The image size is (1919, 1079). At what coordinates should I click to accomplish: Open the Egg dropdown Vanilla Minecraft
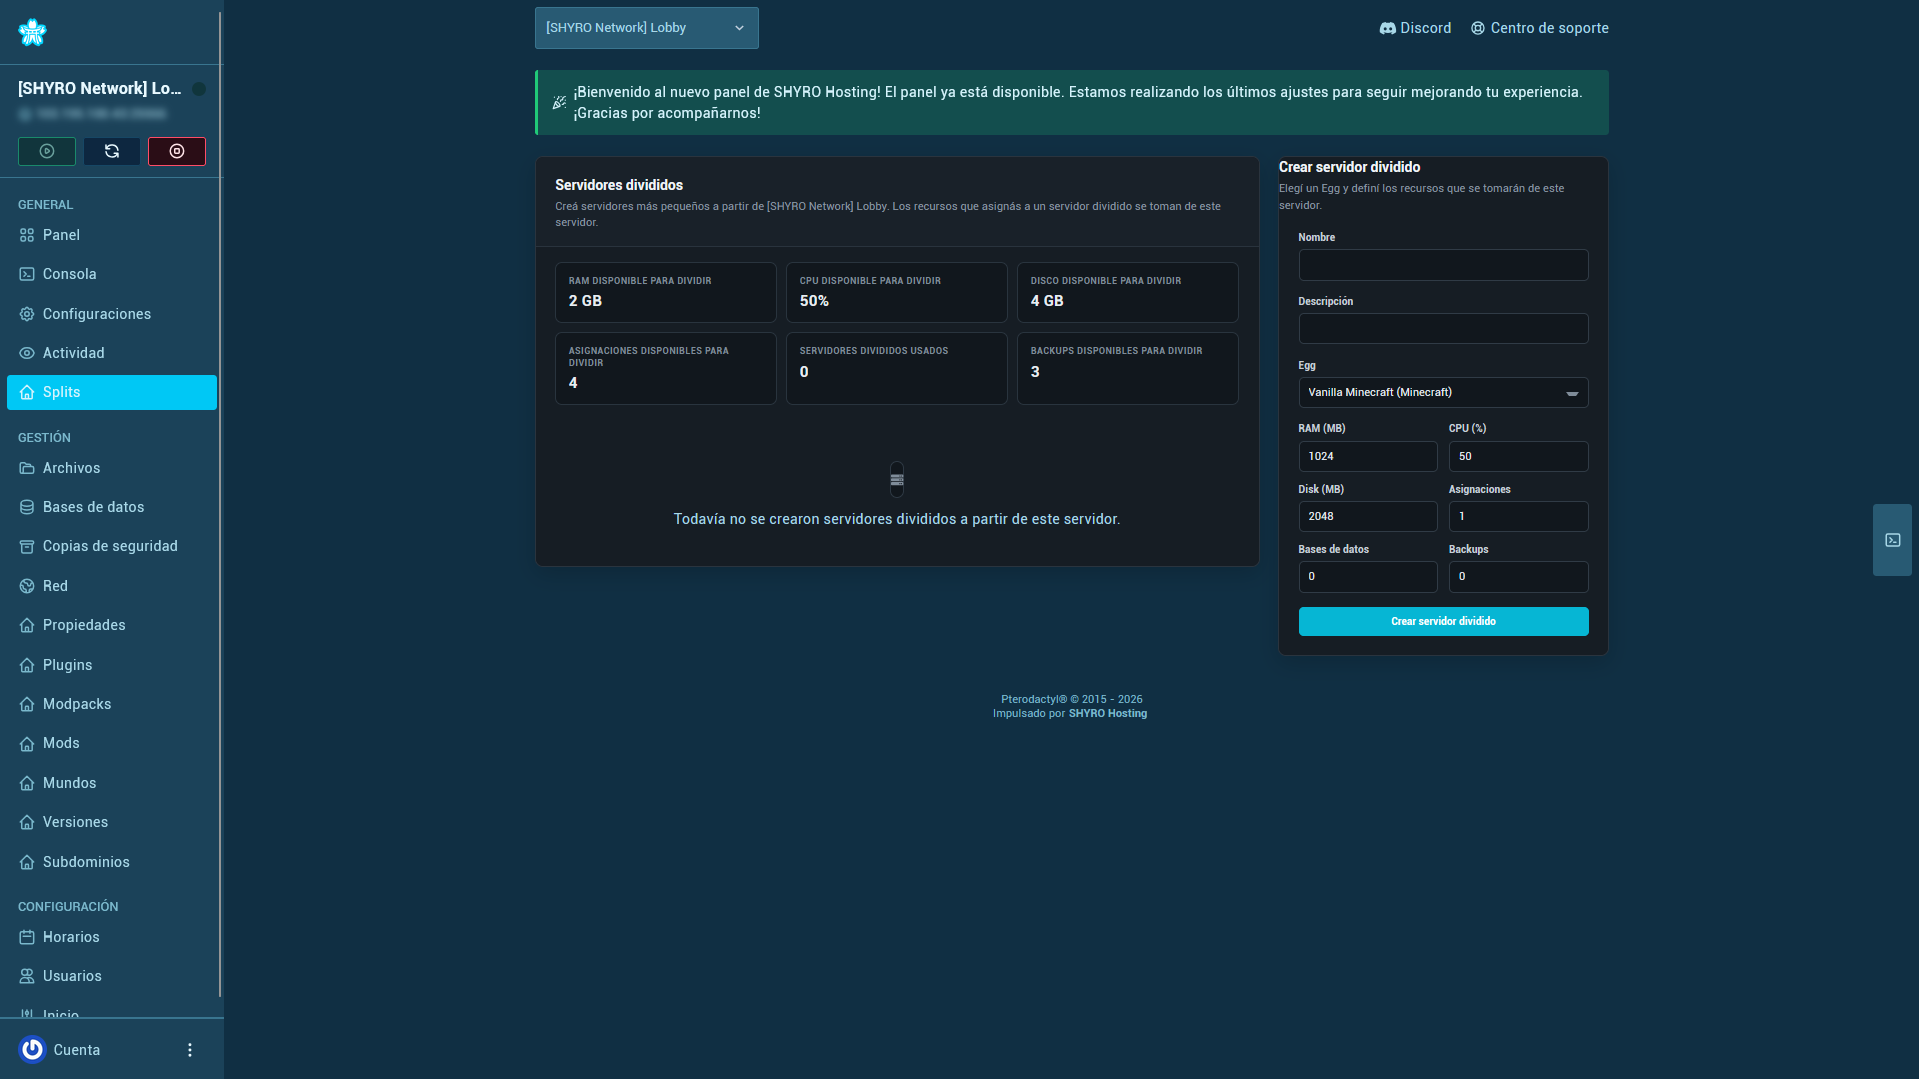pos(1443,393)
